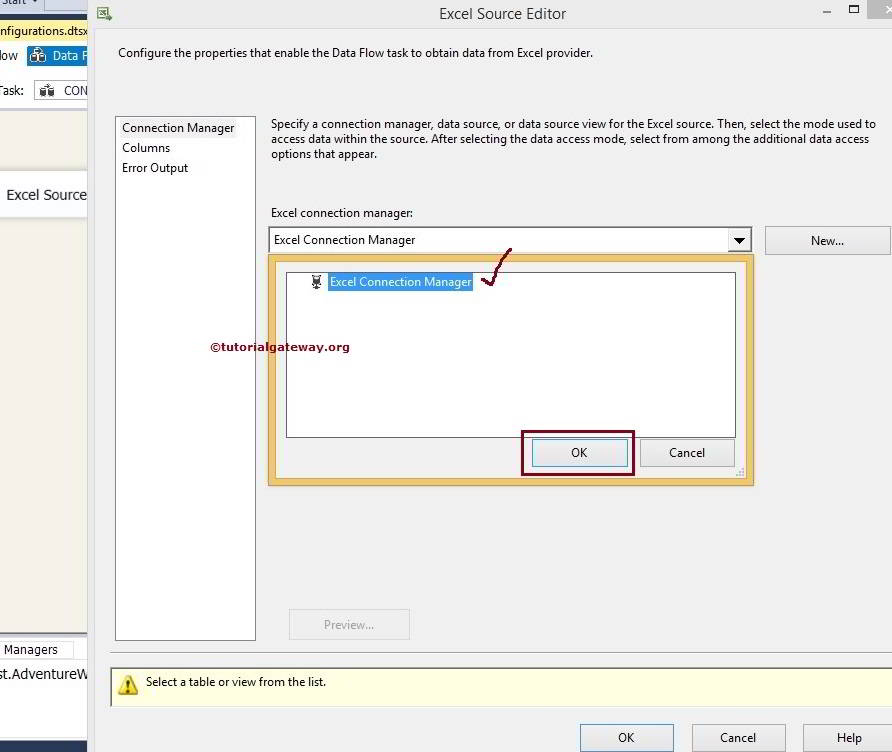
Task: Select the st.AdventureWorks connection manager entry
Action: (42, 674)
